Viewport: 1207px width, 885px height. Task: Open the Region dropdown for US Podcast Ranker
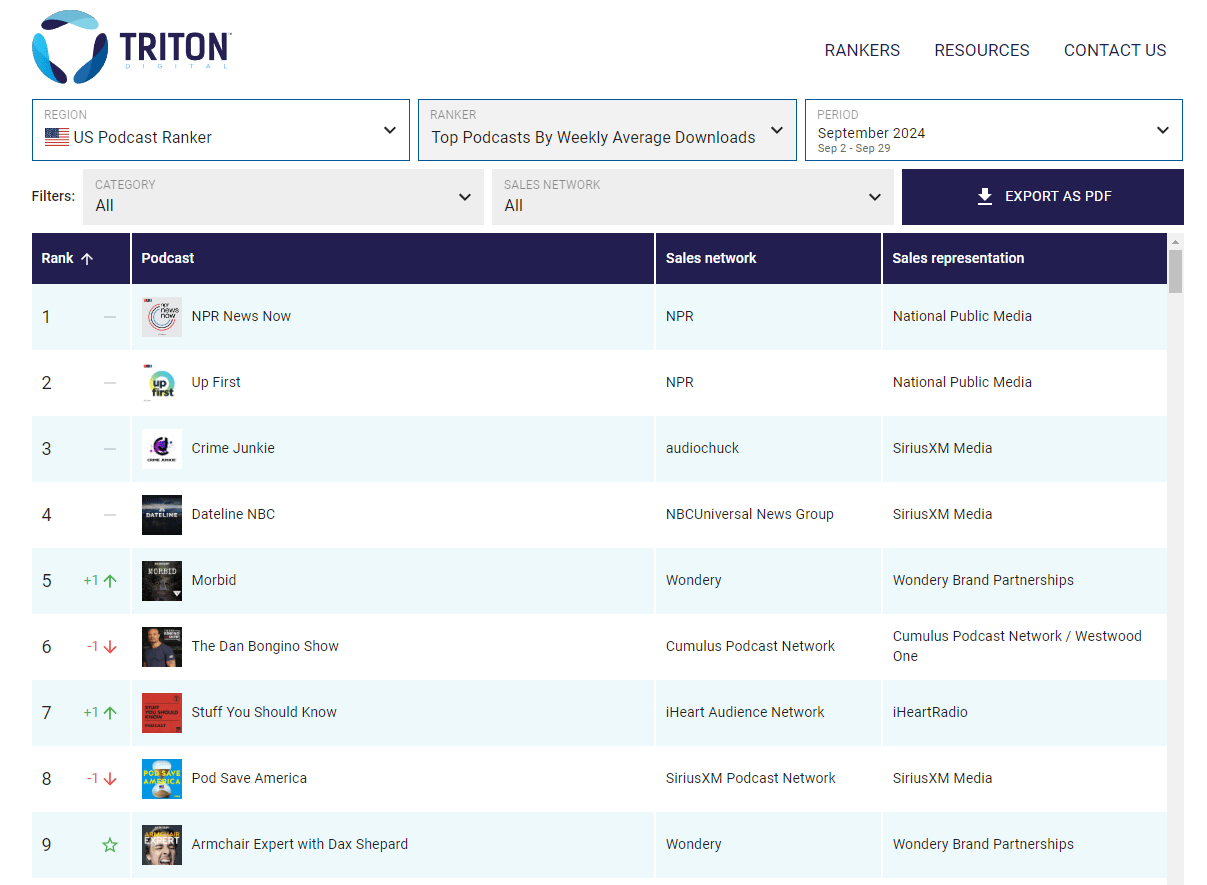(x=221, y=130)
